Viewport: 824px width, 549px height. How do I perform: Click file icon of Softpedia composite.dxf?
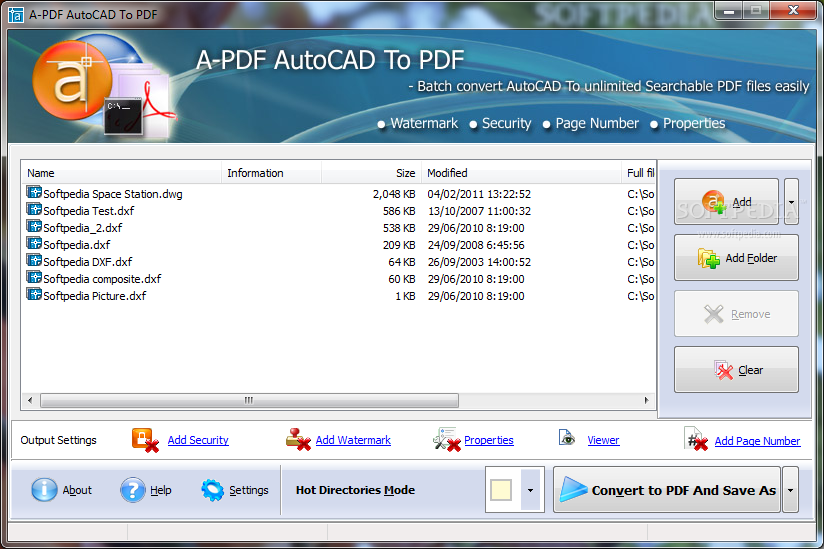(x=34, y=277)
